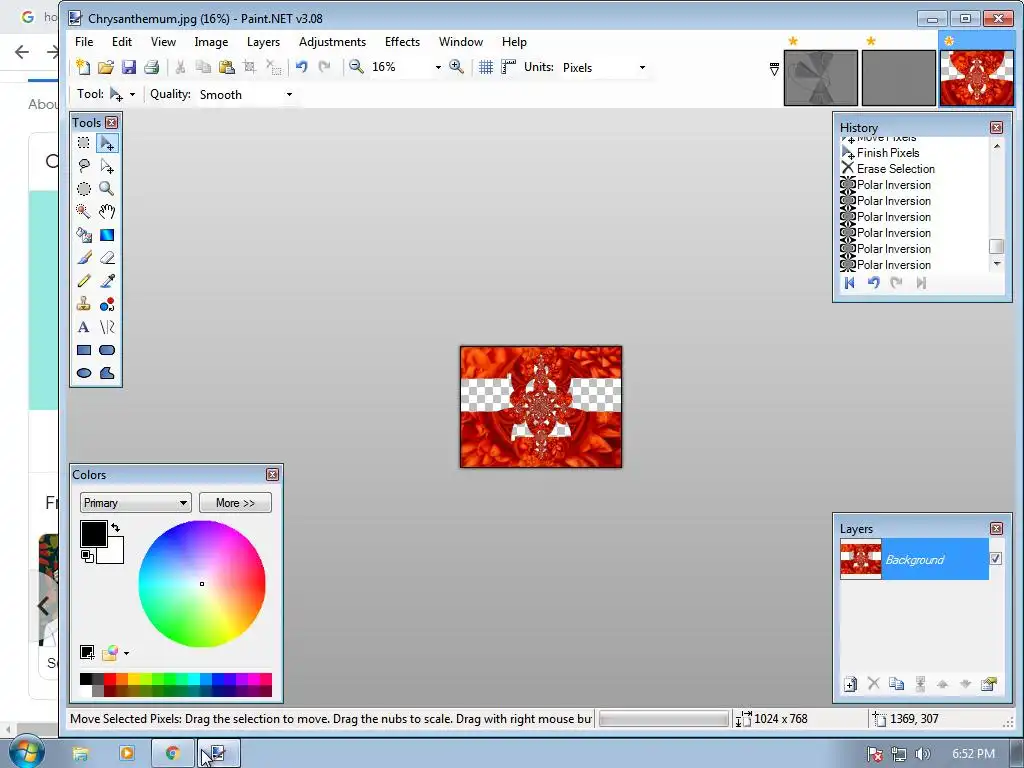Select the Gradient tool
The height and width of the screenshot is (768, 1024).
click(107, 235)
